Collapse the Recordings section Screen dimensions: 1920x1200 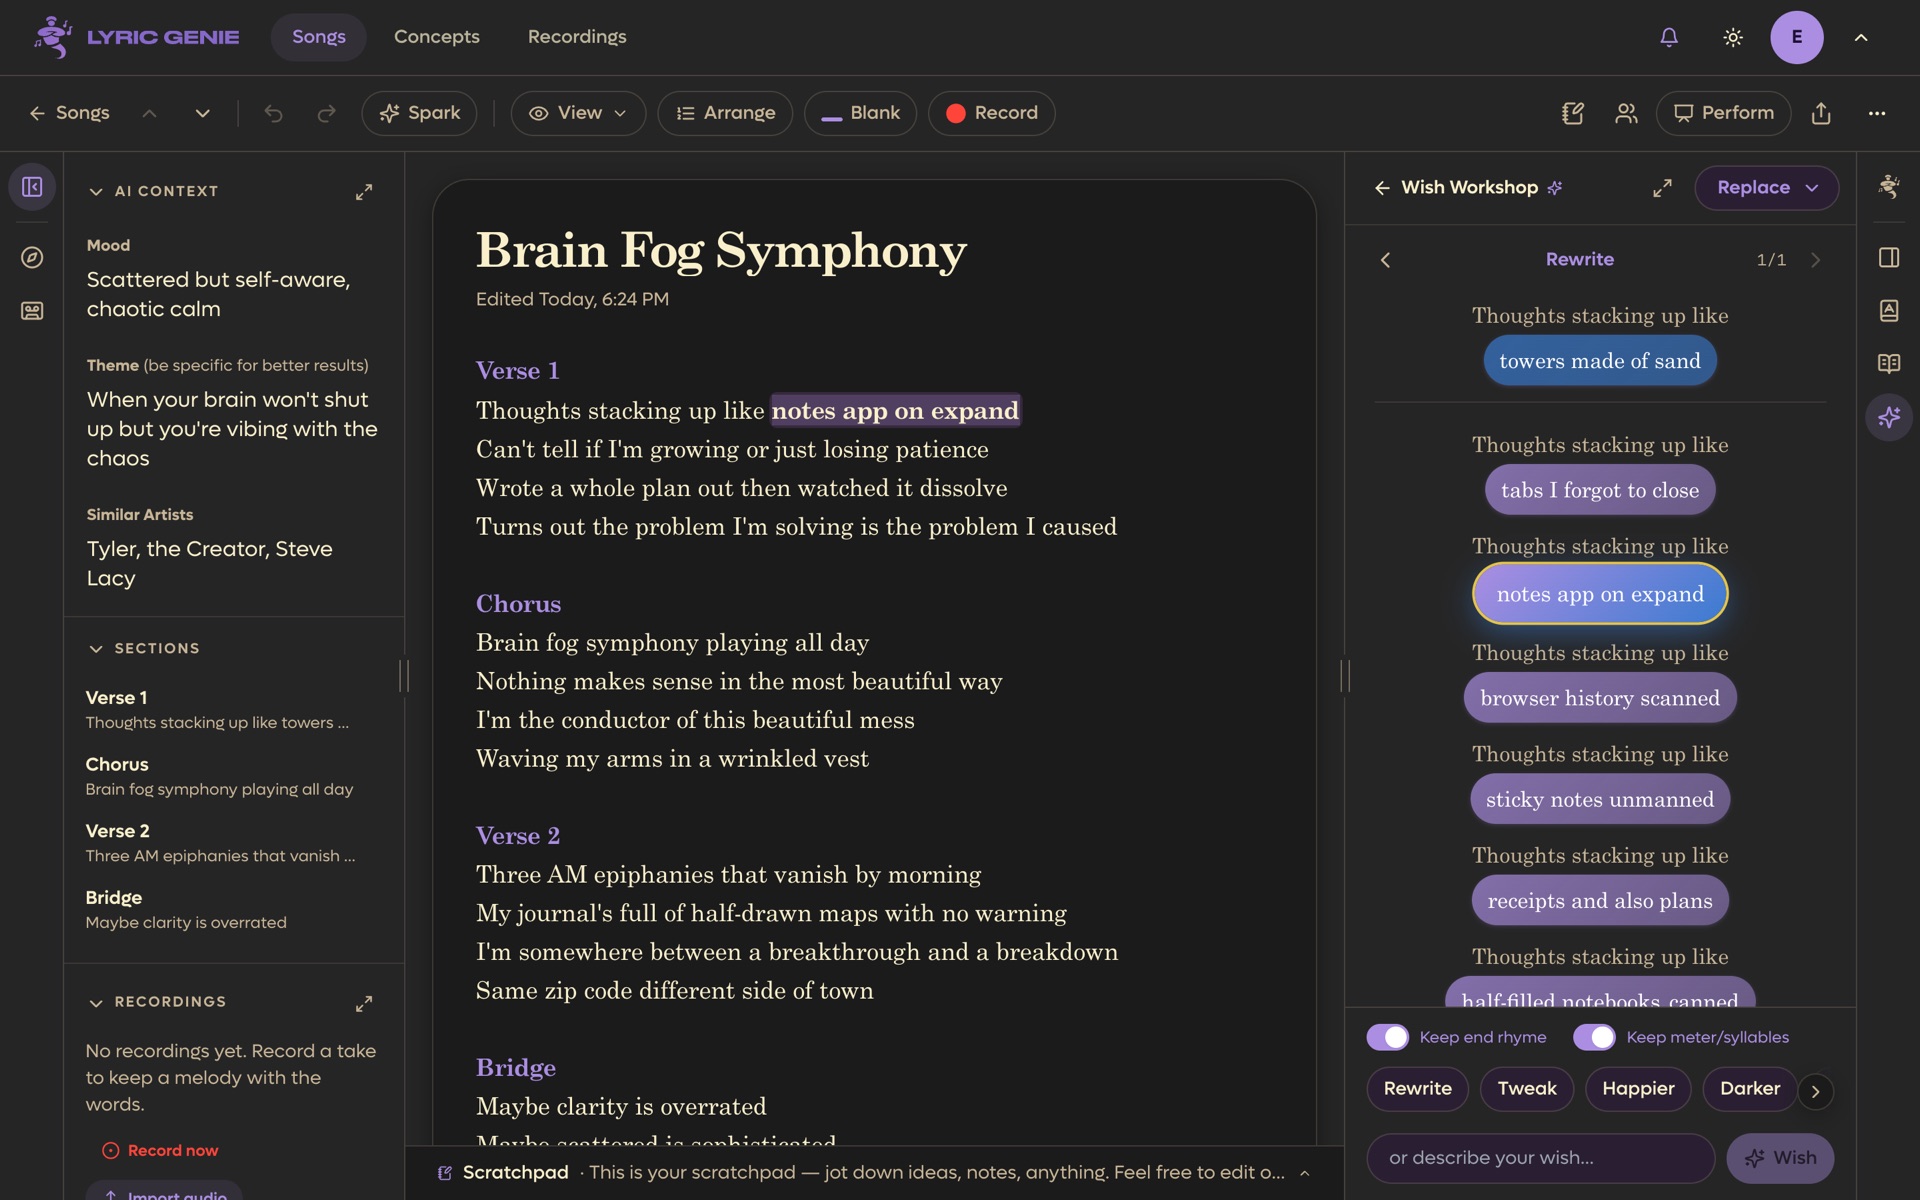coord(96,1002)
